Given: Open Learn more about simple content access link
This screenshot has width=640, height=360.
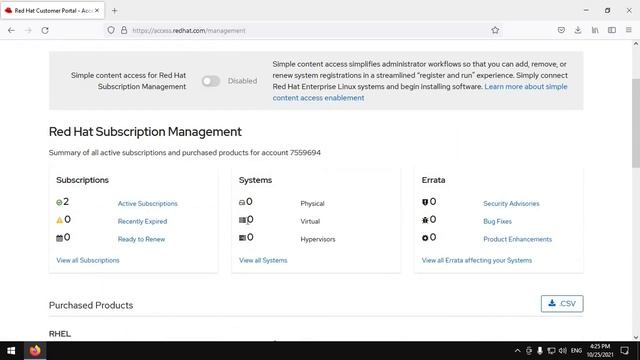Looking at the screenshot, I should click(420, 92).
